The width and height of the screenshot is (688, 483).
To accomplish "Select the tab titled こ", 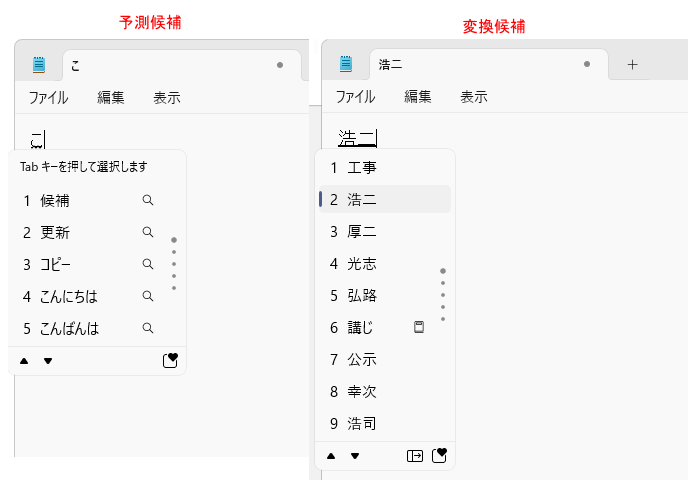I will click(182, 65).
